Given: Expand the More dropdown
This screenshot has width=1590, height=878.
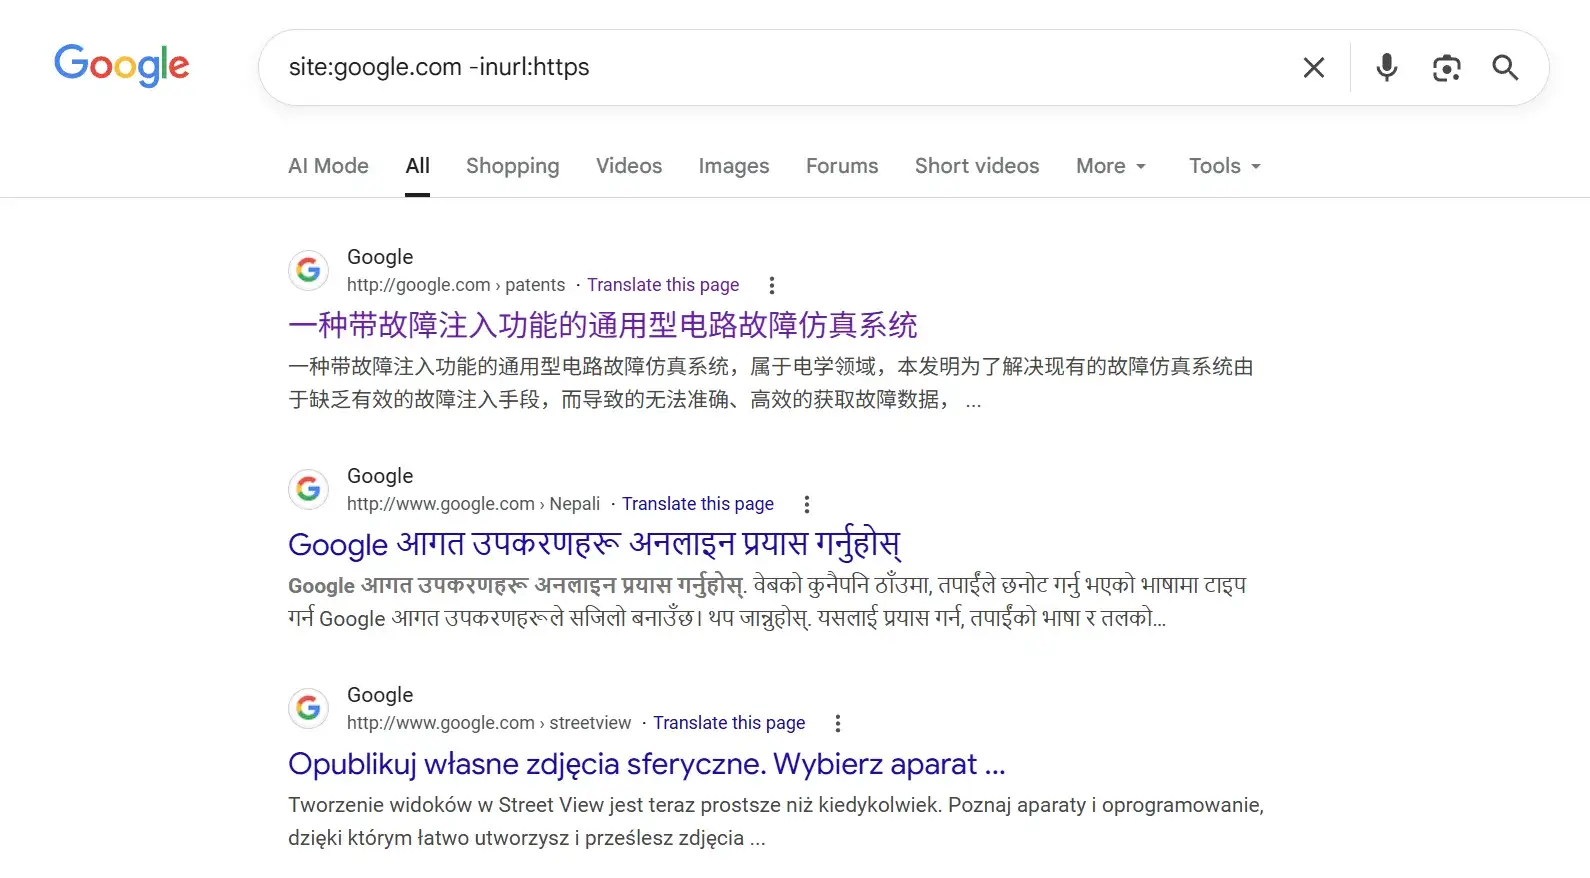Looking at the screenshot, I should coord(1111,166).
